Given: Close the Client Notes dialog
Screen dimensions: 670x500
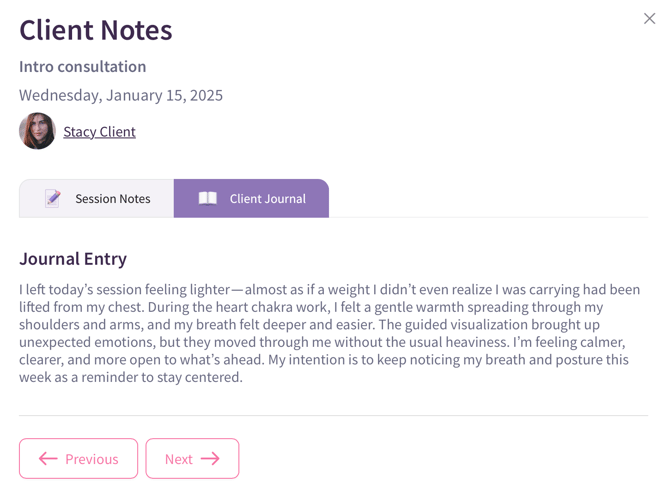Looking at the screenshot, I should pyautogui.click(x=649, y=19).
